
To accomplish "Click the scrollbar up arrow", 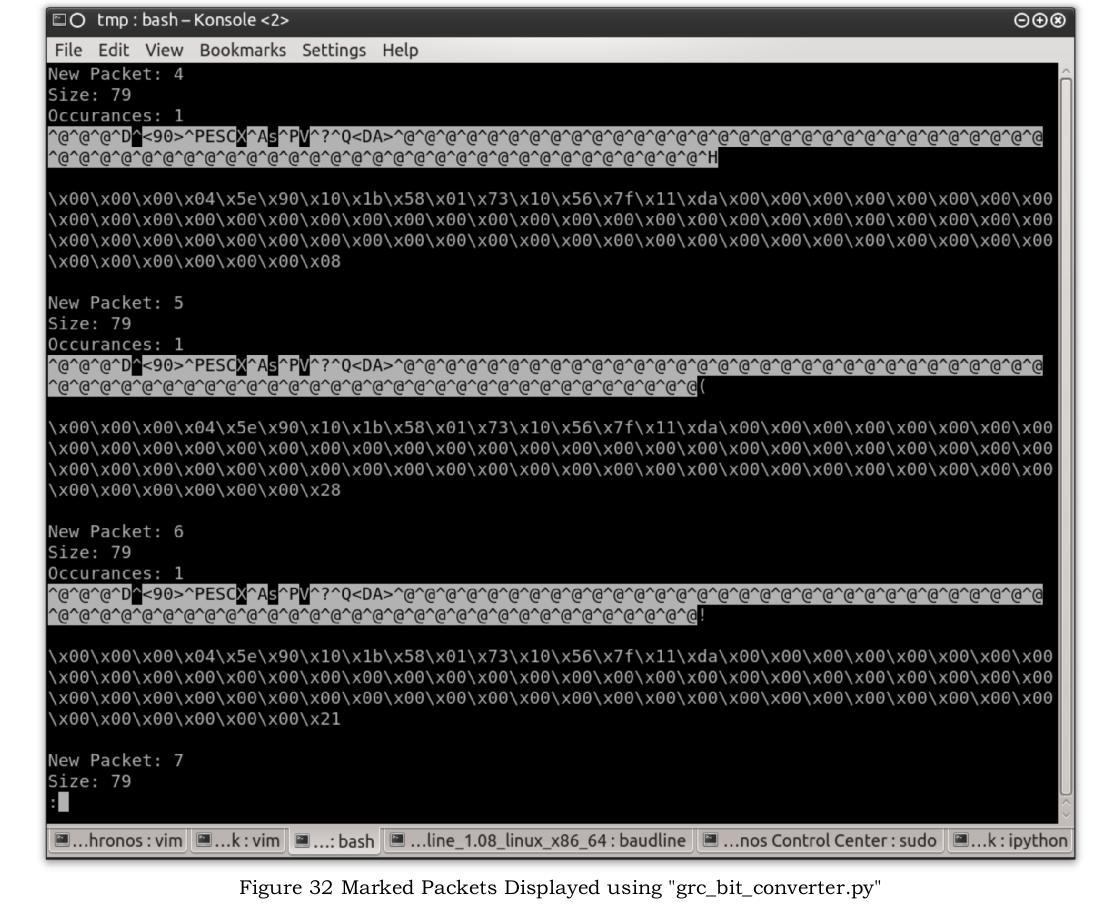I will (1066, 71).
